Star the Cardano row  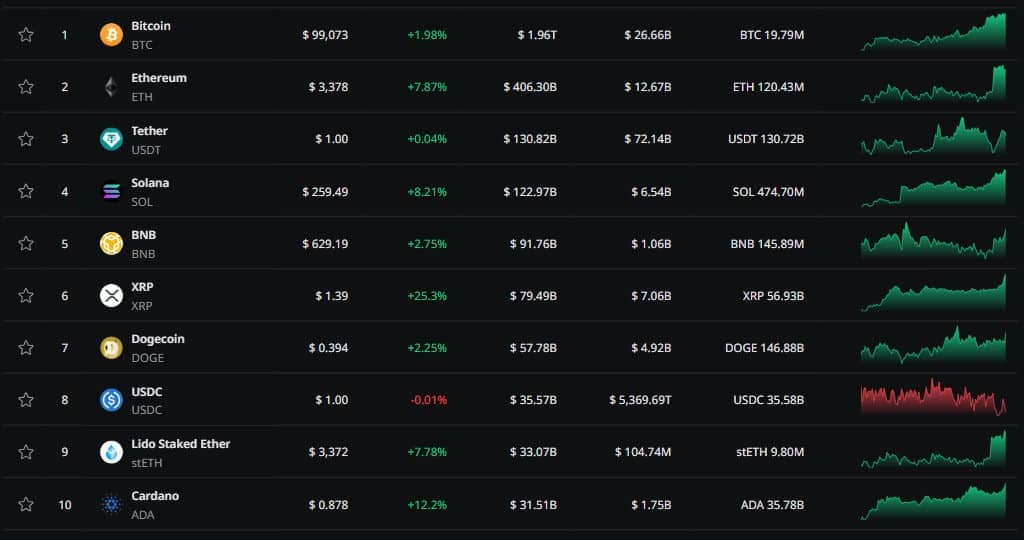[25, 505]
